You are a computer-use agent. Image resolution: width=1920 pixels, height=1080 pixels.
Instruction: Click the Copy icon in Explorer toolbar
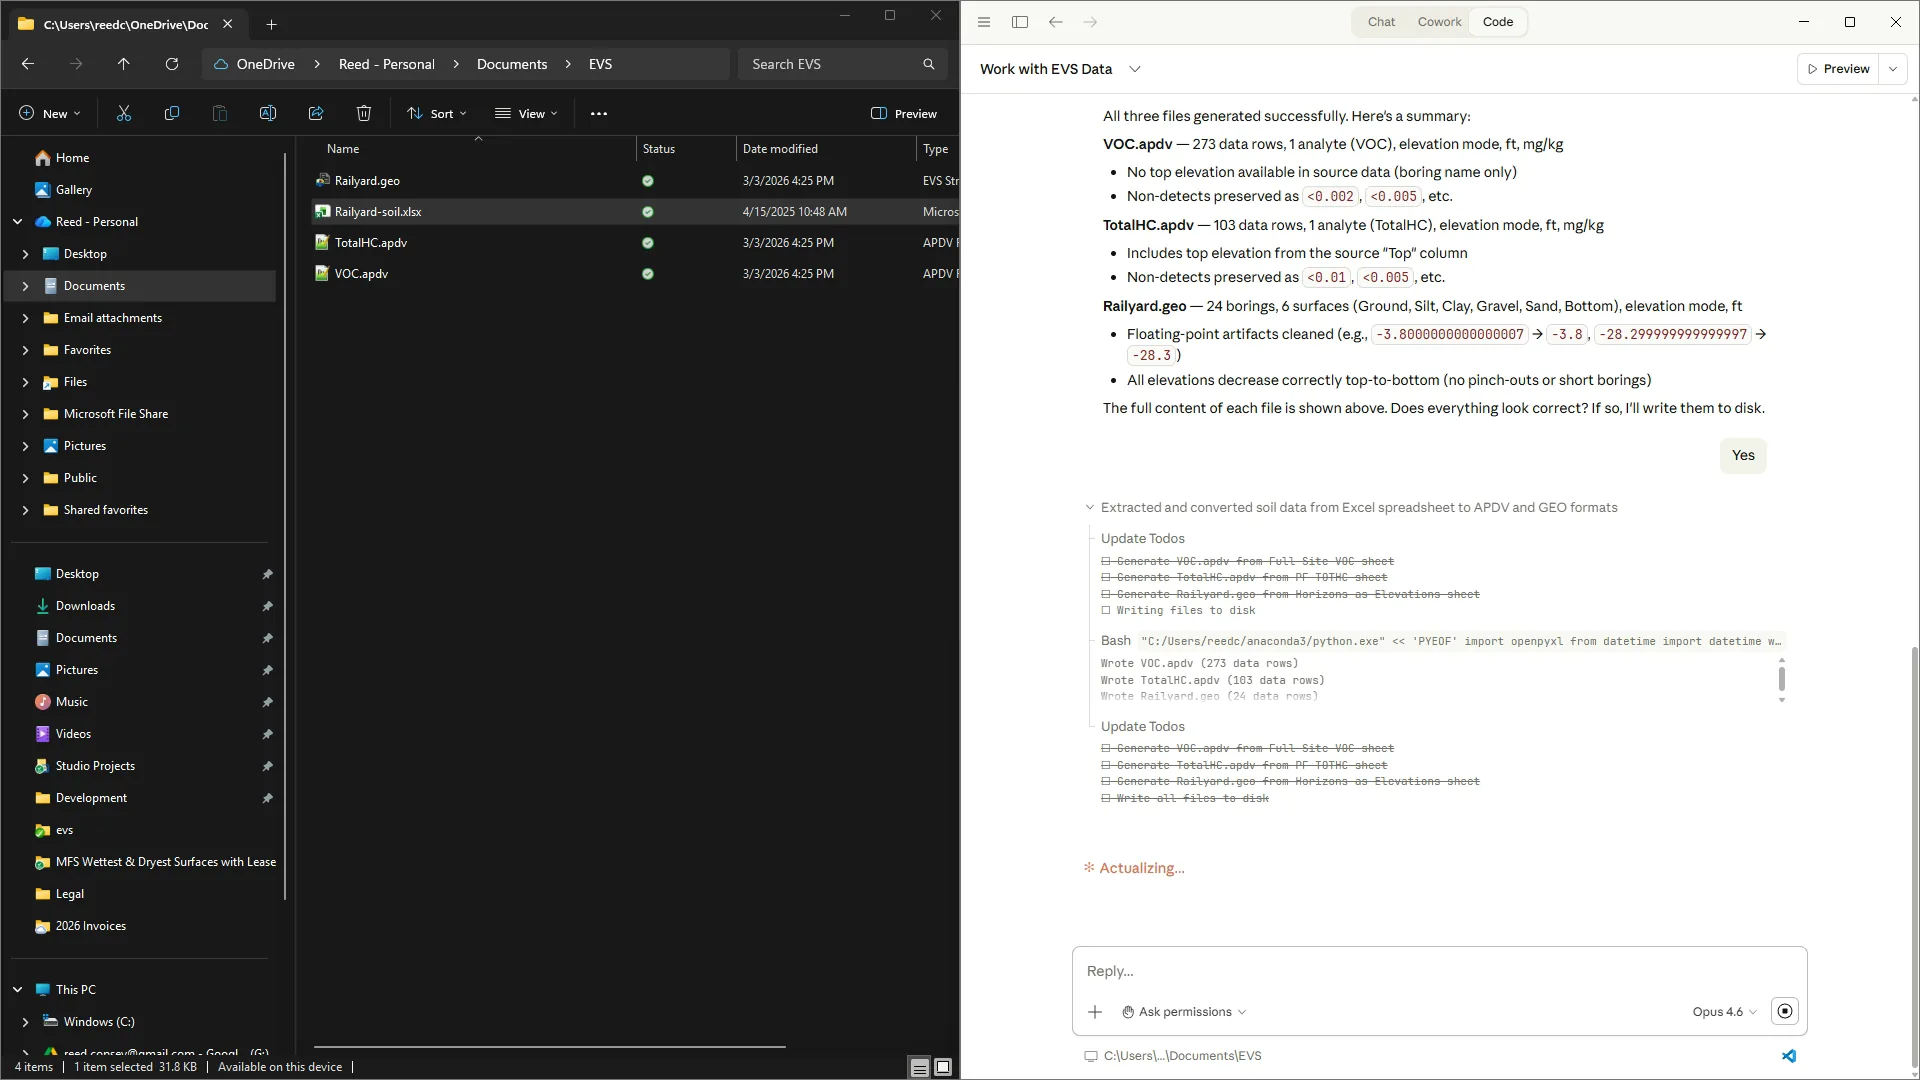tap(172, 114)
